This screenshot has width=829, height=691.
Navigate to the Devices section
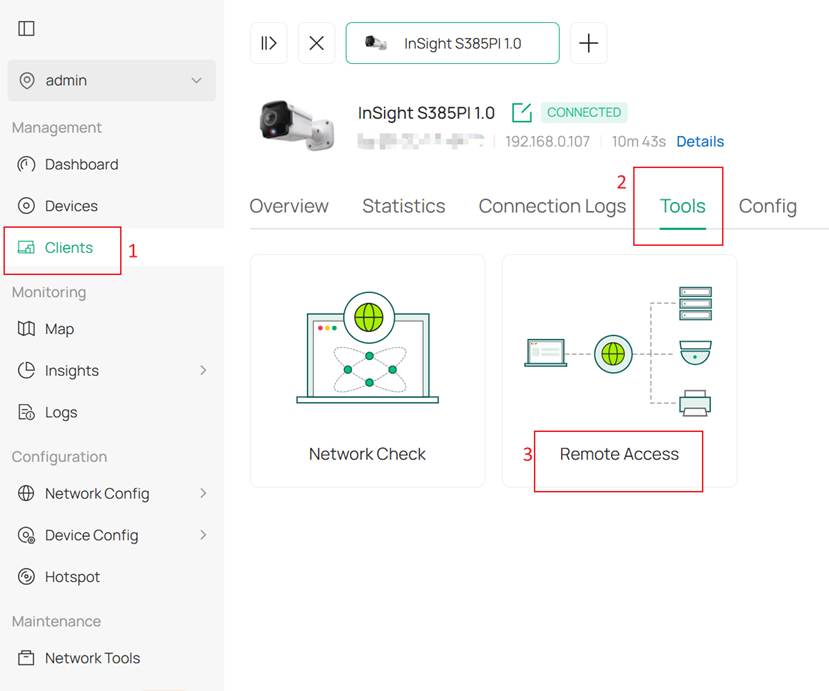(x=70, y=205)
